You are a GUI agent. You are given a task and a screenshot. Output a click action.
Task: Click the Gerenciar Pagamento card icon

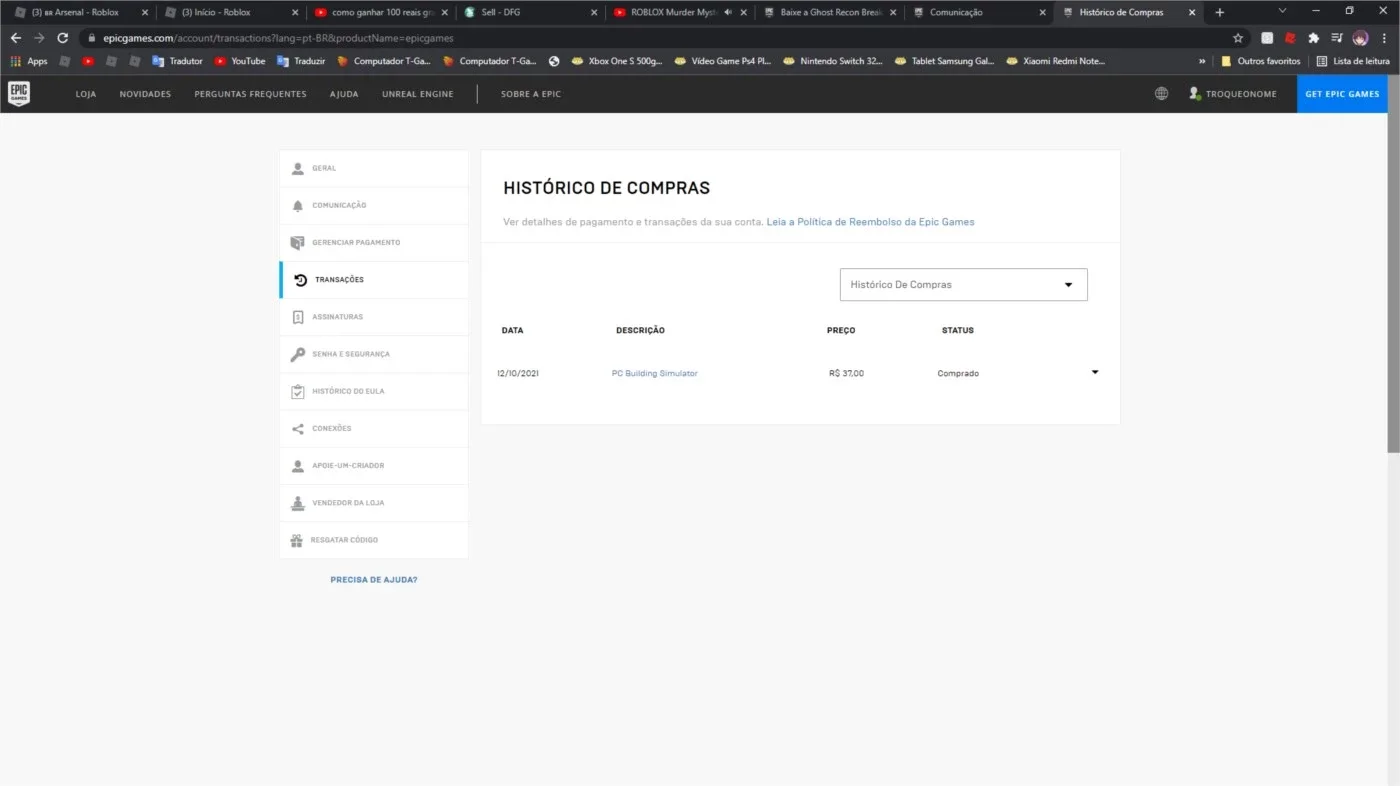pos(298,242)
